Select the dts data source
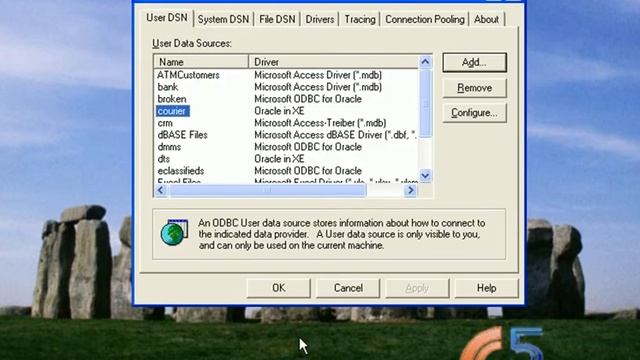Viewport: 640px width, 360px height. coord(164,159)
